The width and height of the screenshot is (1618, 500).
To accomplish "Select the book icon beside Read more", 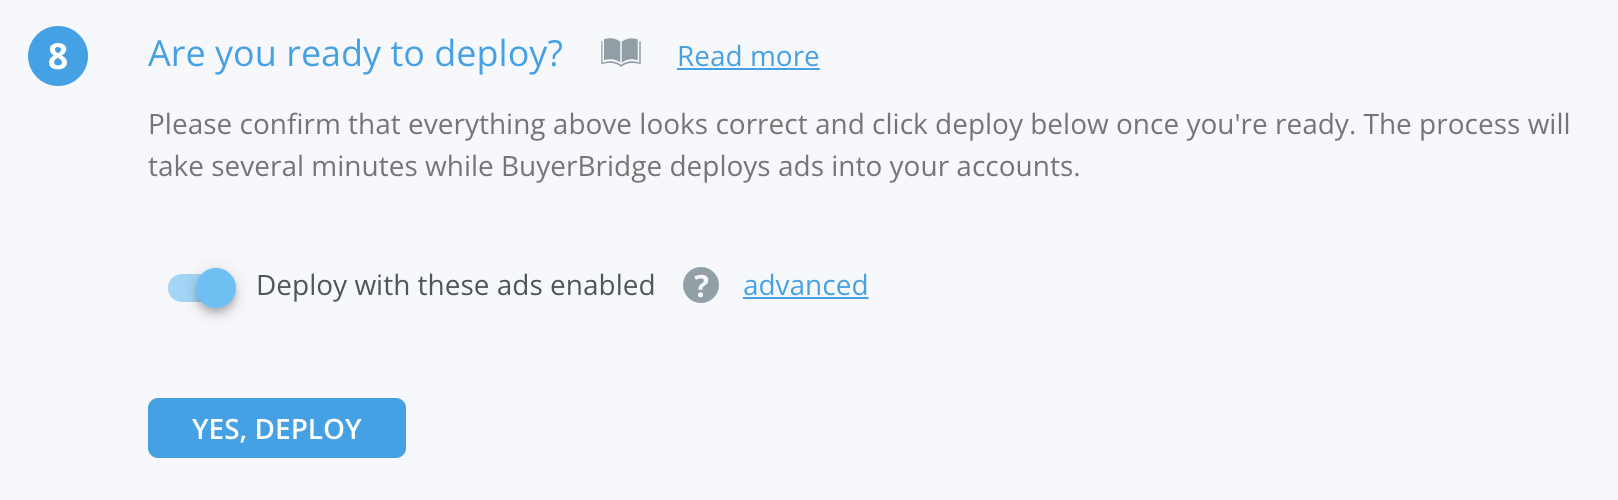I will [x=620, y=52].
